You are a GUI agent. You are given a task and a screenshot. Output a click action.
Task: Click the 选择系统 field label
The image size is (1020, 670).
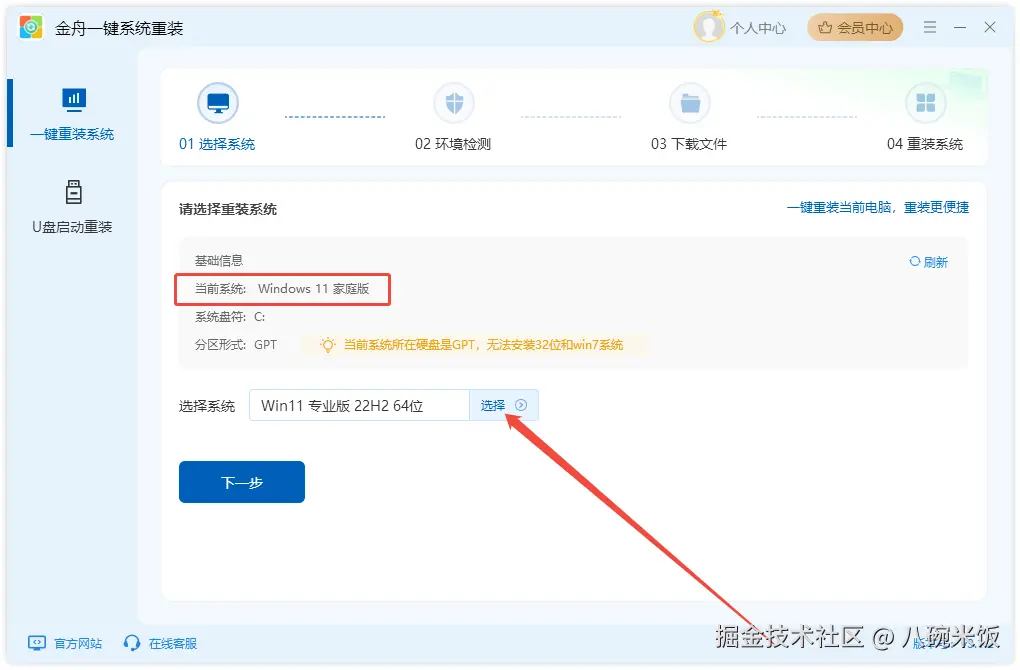207,406
